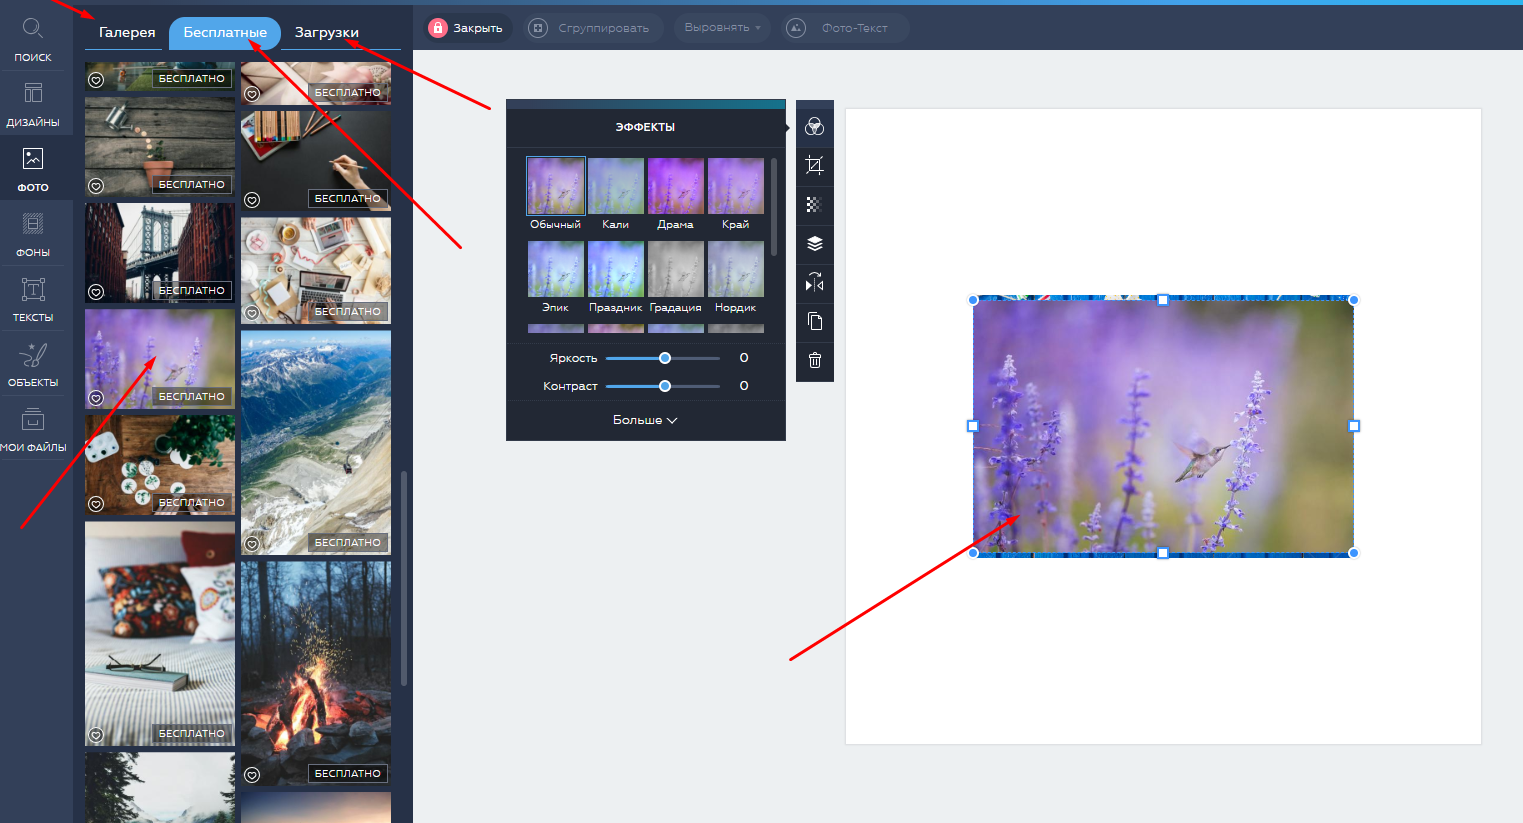This screenshot has width=1523, height=823.
Task: Open the Выровнять alignment dropdown
Action: point(722,28)
